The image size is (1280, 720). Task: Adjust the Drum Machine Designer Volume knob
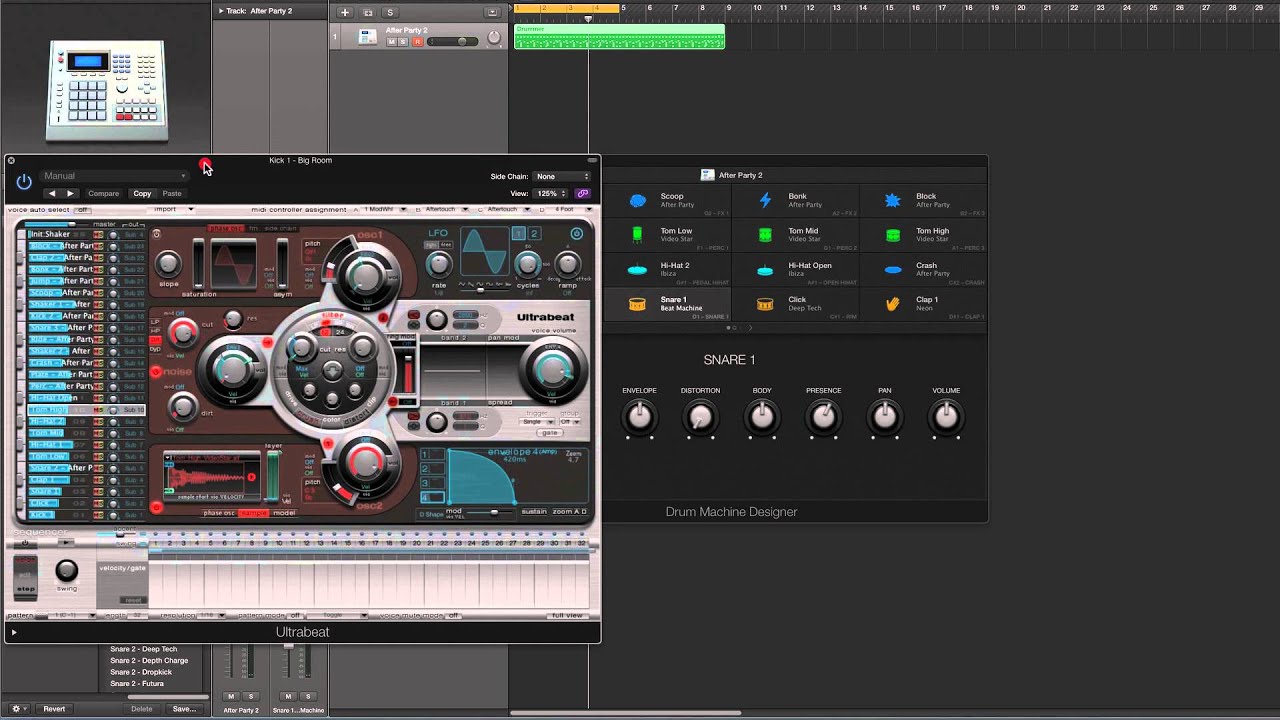[946, 416]
